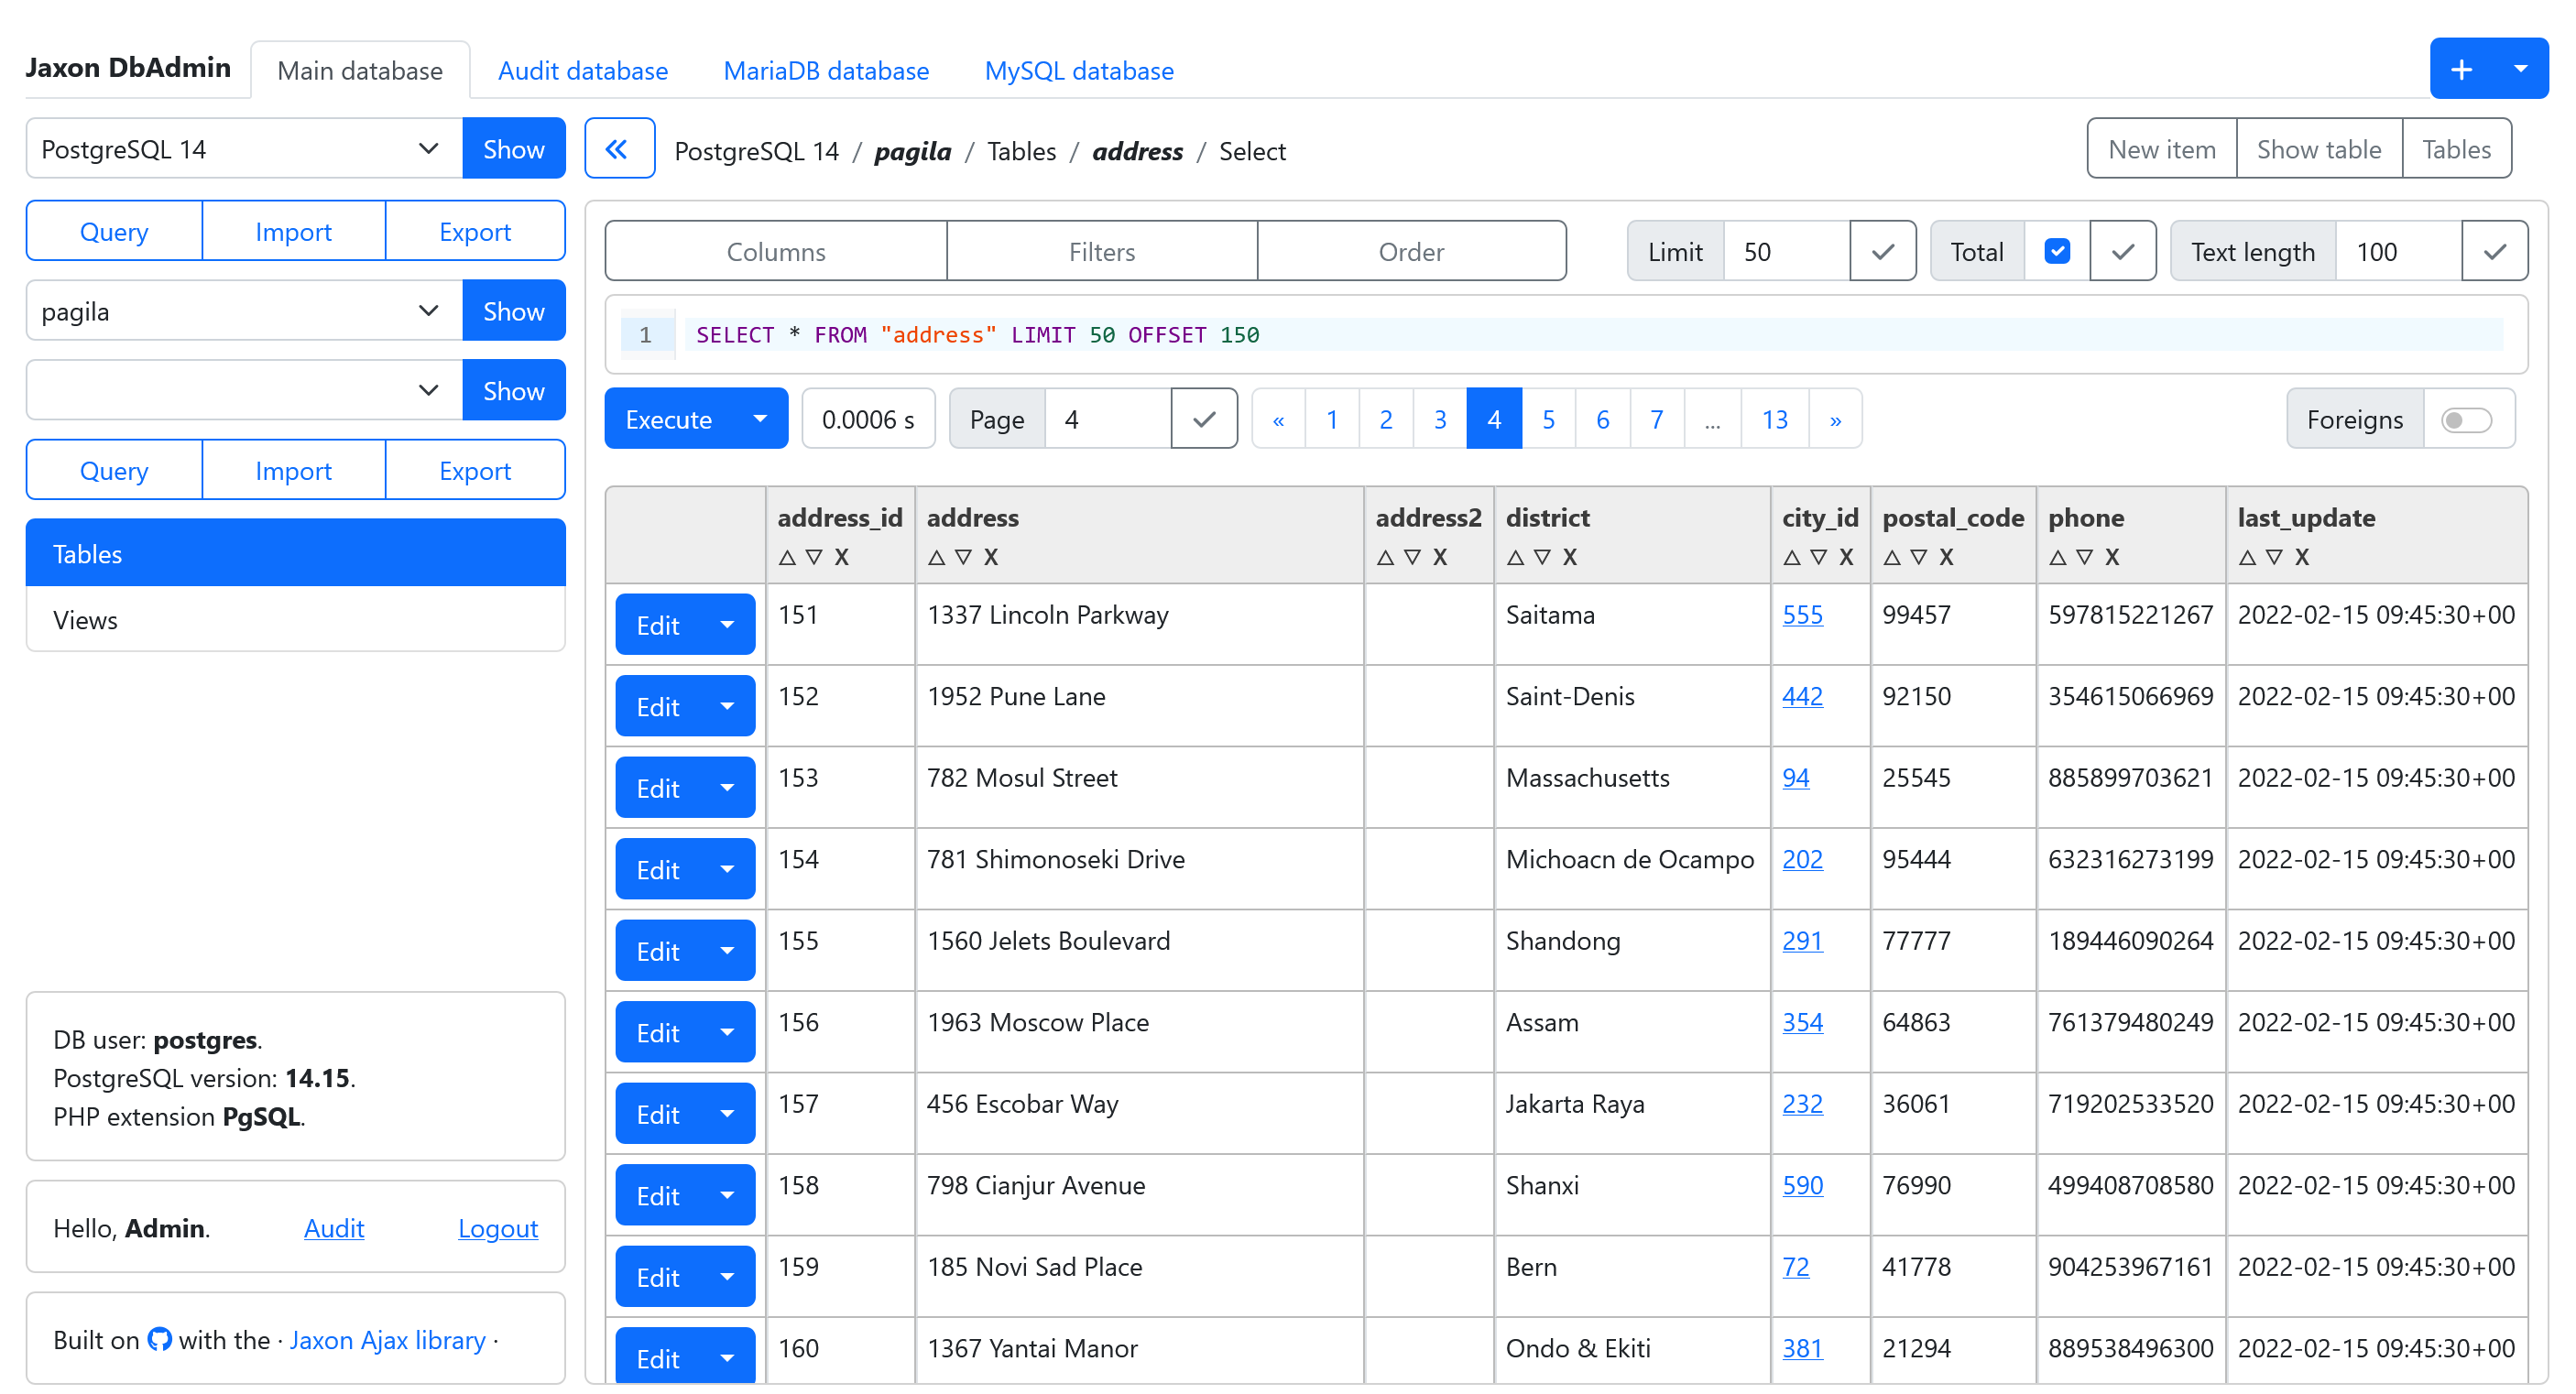Viewport: 2576px width, 1394px height.
Task: Clear address2 column sort X
Action: (1439, 557)
